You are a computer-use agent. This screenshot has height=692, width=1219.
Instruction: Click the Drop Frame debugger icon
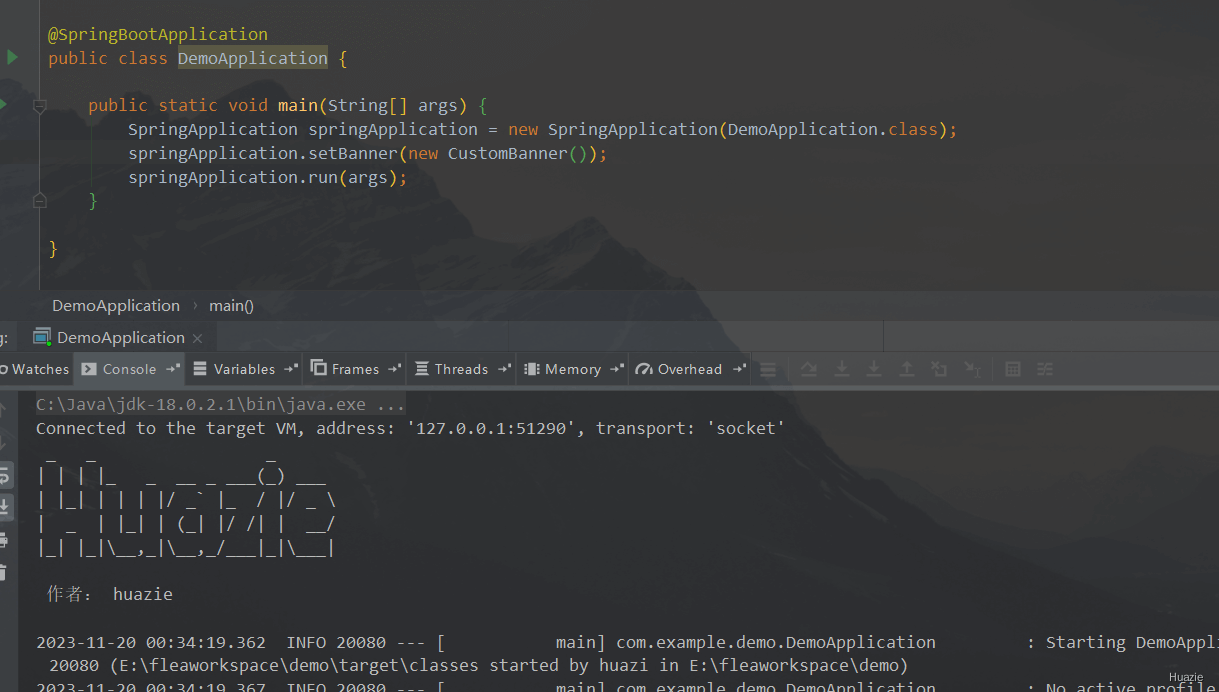coord(939,369)
